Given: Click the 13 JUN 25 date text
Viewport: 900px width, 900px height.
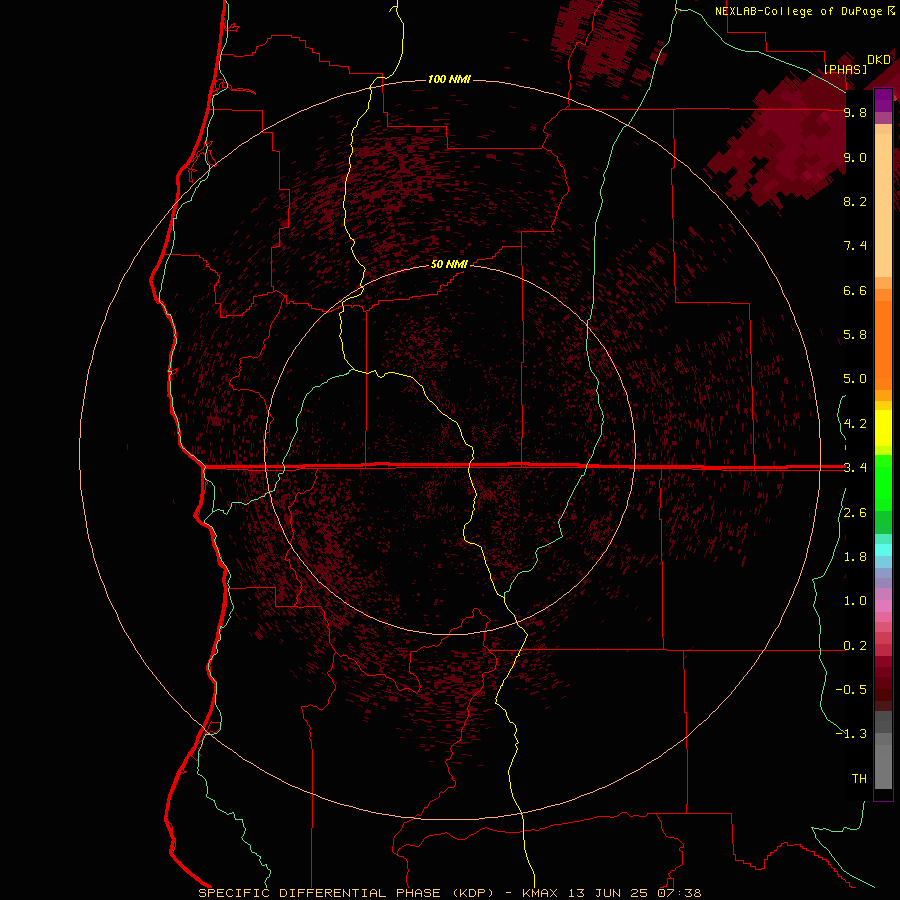Looking at the screenshot, I should click(608, 893).
